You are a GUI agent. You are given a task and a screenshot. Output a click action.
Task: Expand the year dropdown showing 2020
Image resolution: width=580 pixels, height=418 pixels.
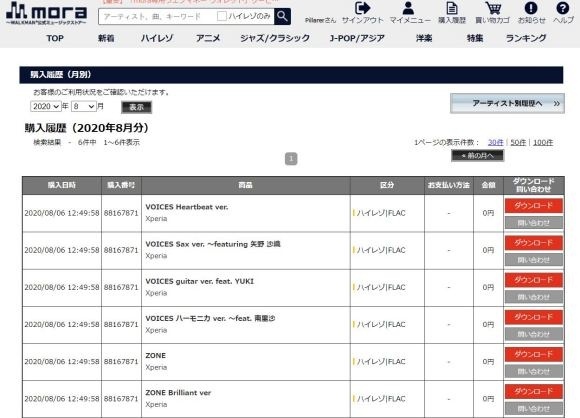click(x=46, y=107)
